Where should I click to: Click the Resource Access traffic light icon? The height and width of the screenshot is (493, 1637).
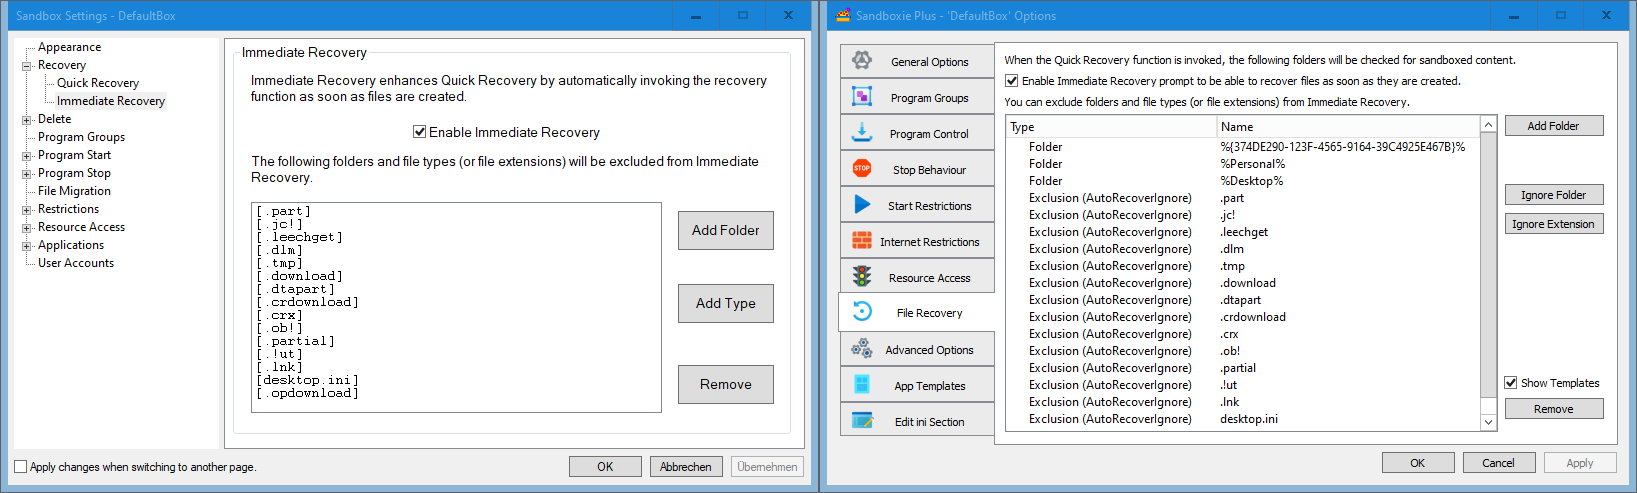[862, 277]
